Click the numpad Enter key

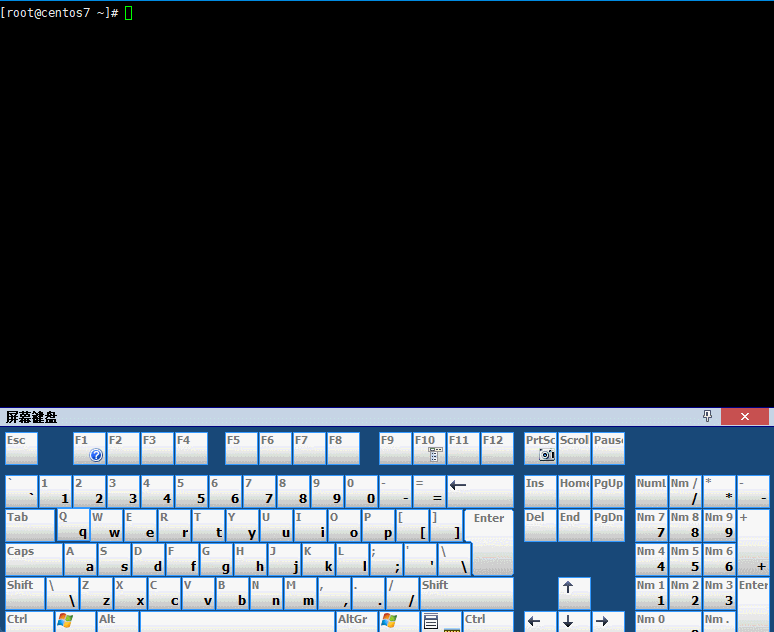pyautogui.click(x=753, y=605)
